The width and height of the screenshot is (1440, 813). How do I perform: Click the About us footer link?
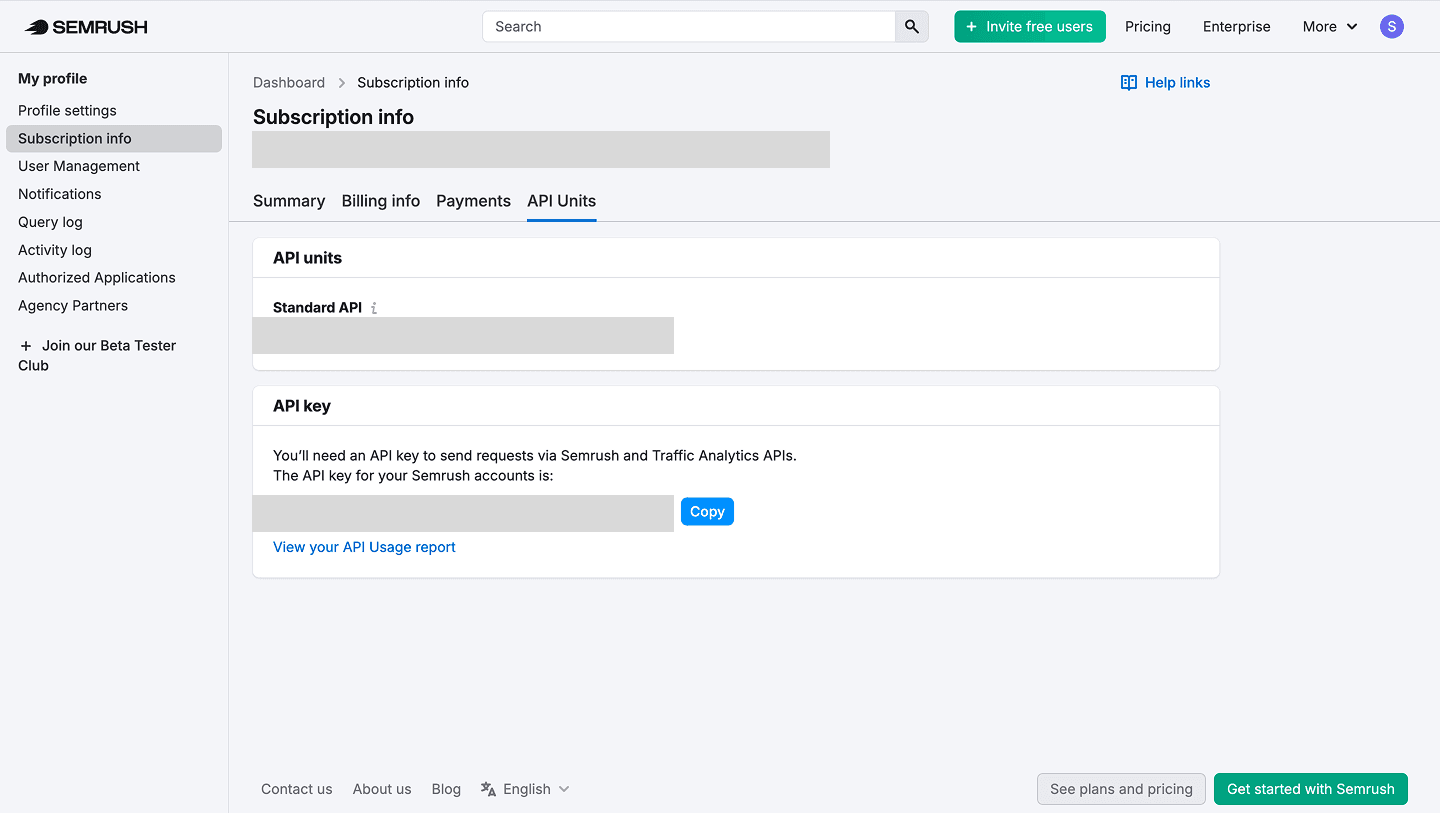click(x=382, y=789)
